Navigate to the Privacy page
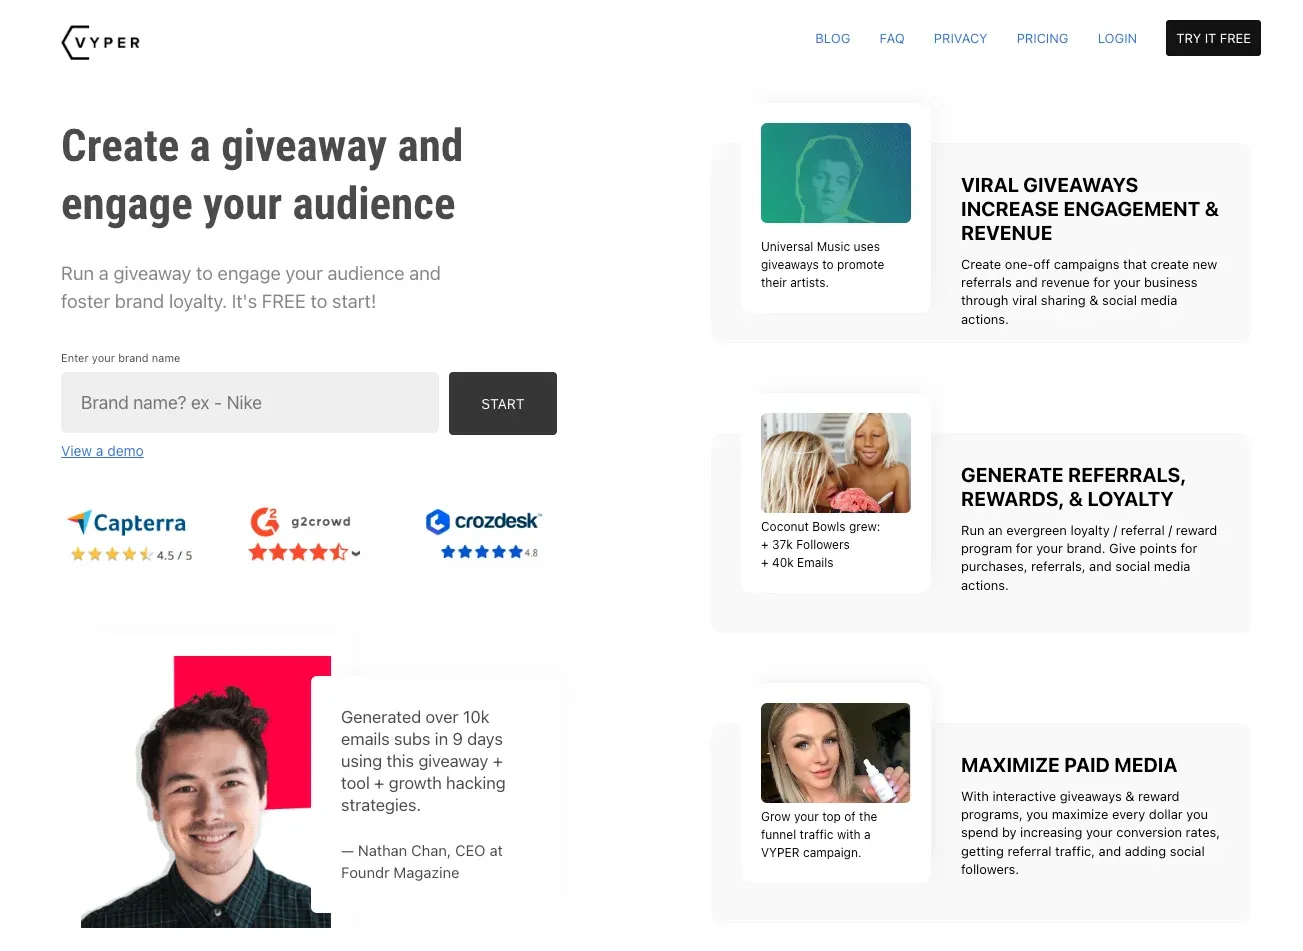Screen dimensions: 1303x951 [960, 39]
